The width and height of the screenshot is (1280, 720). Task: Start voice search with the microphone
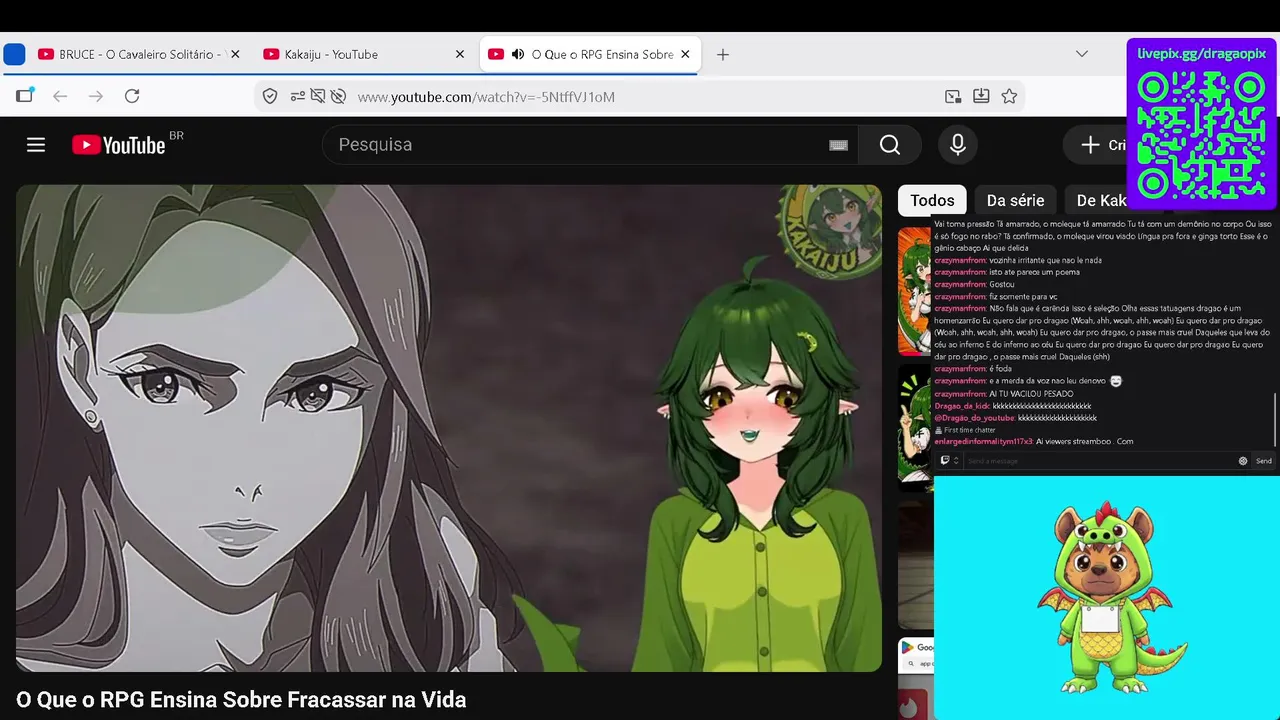point(957,145)
